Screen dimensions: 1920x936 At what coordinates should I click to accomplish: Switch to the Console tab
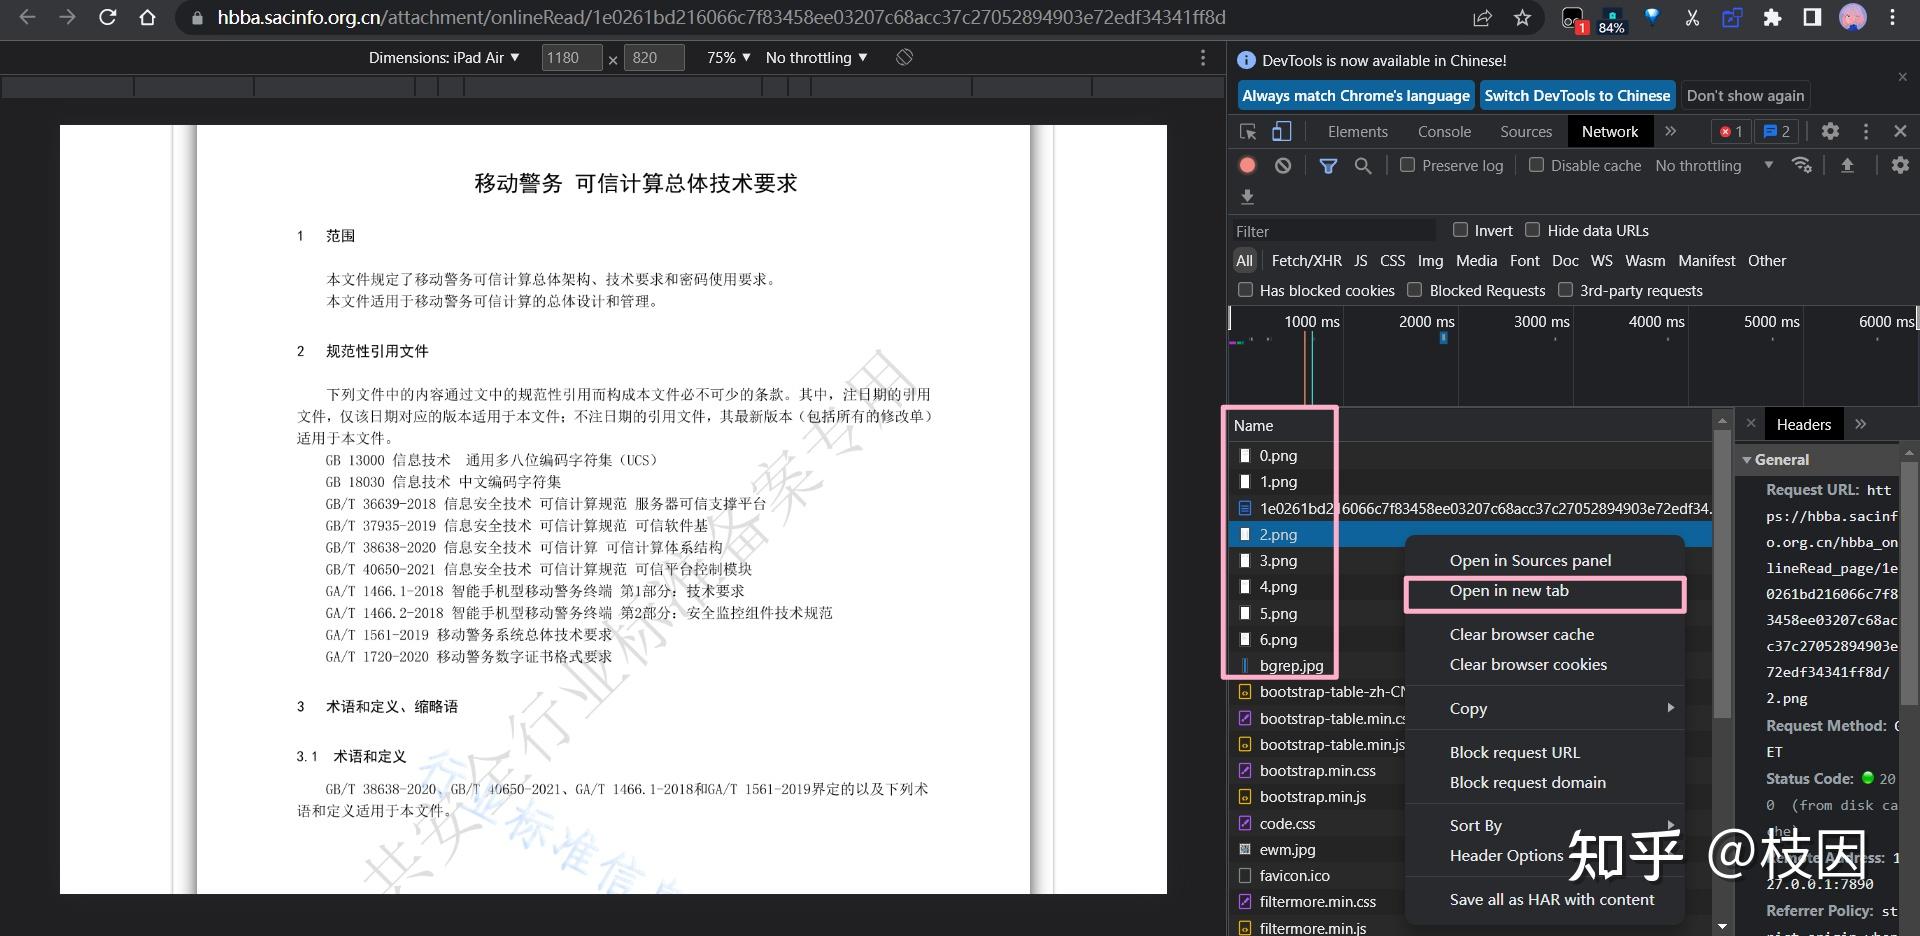(x=1444, y=131)
